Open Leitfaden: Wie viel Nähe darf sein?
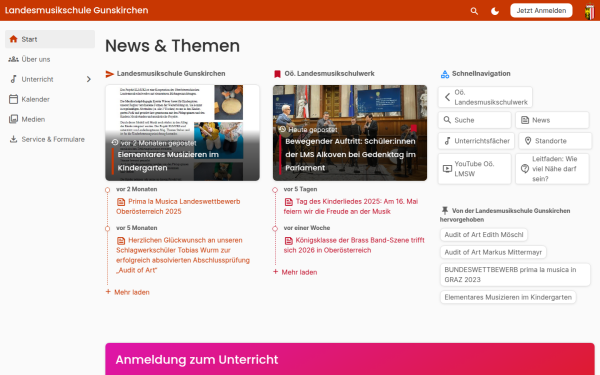Screen dimensions: 600x375 point(552,169)
